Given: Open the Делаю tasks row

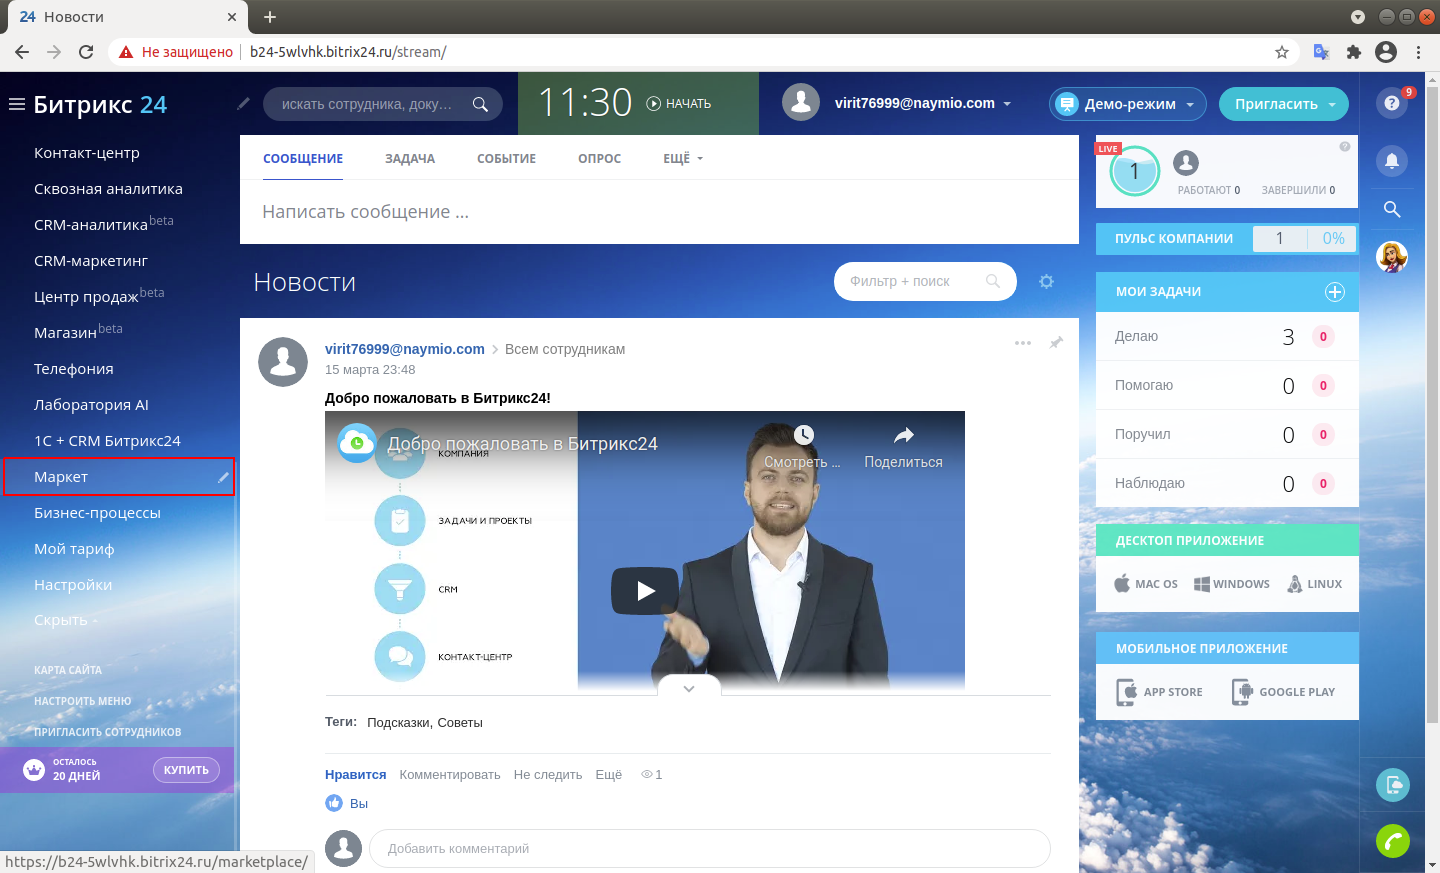Looking at the screenshot, I should (1227, 337).
